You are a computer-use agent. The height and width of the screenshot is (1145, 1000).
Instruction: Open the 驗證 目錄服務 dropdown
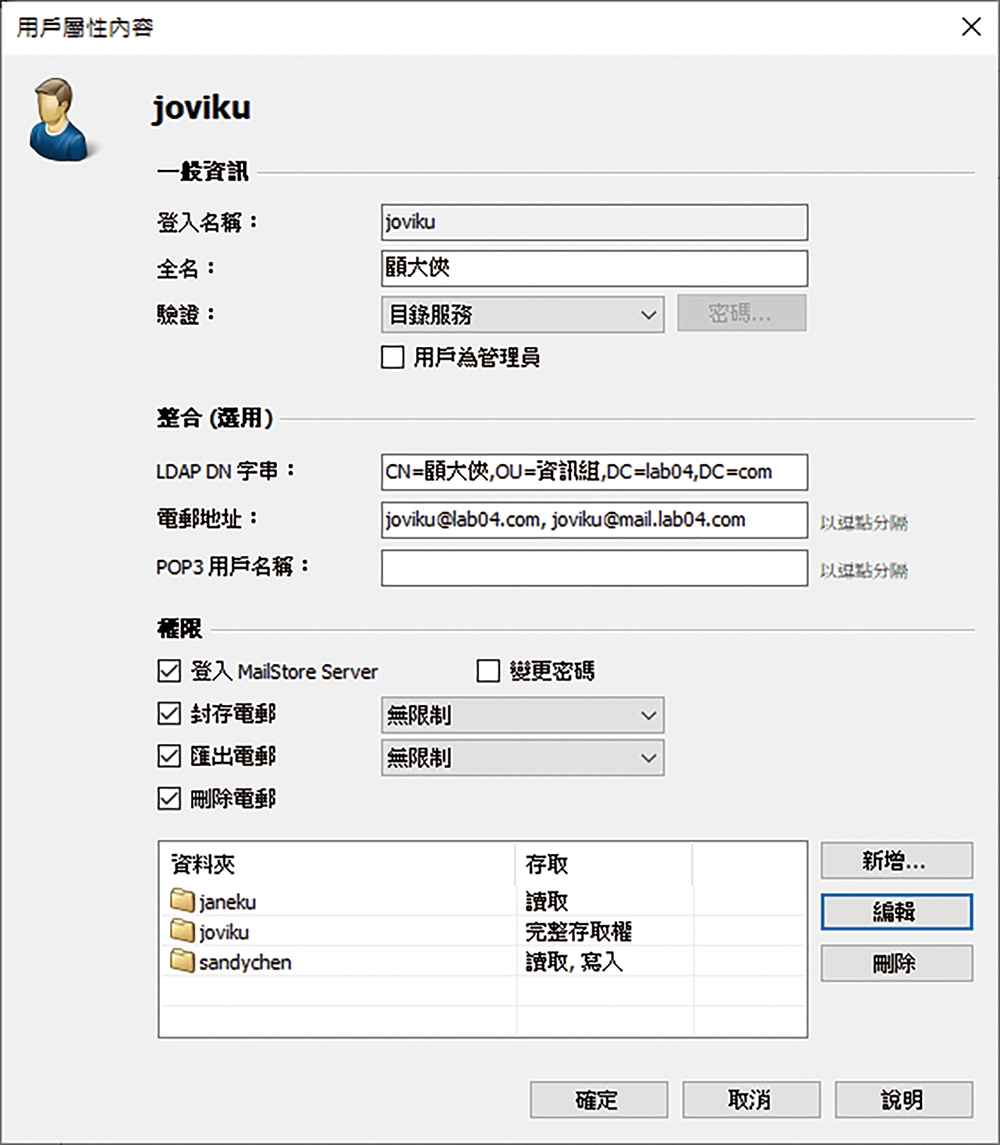(522, 315)
